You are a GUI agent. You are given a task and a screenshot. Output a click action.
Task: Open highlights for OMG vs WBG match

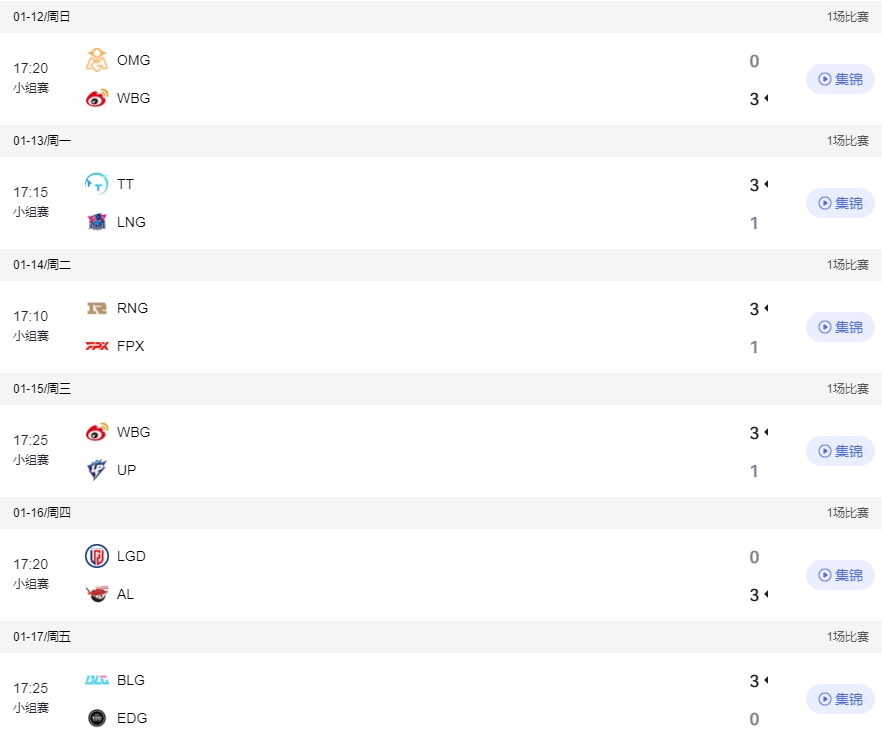(840, 79)
